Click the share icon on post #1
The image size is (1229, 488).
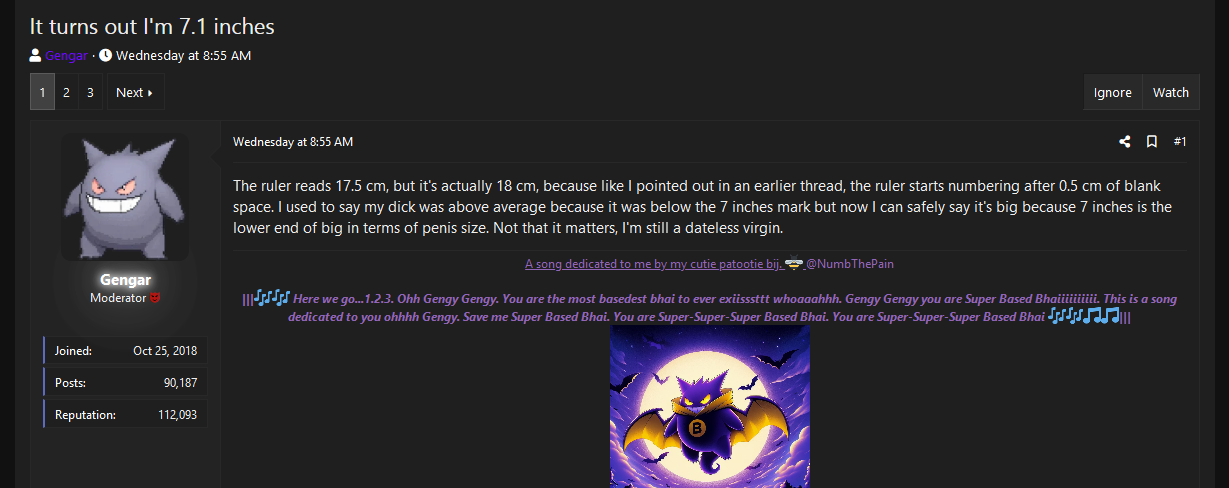click(x=1125, y=142)
